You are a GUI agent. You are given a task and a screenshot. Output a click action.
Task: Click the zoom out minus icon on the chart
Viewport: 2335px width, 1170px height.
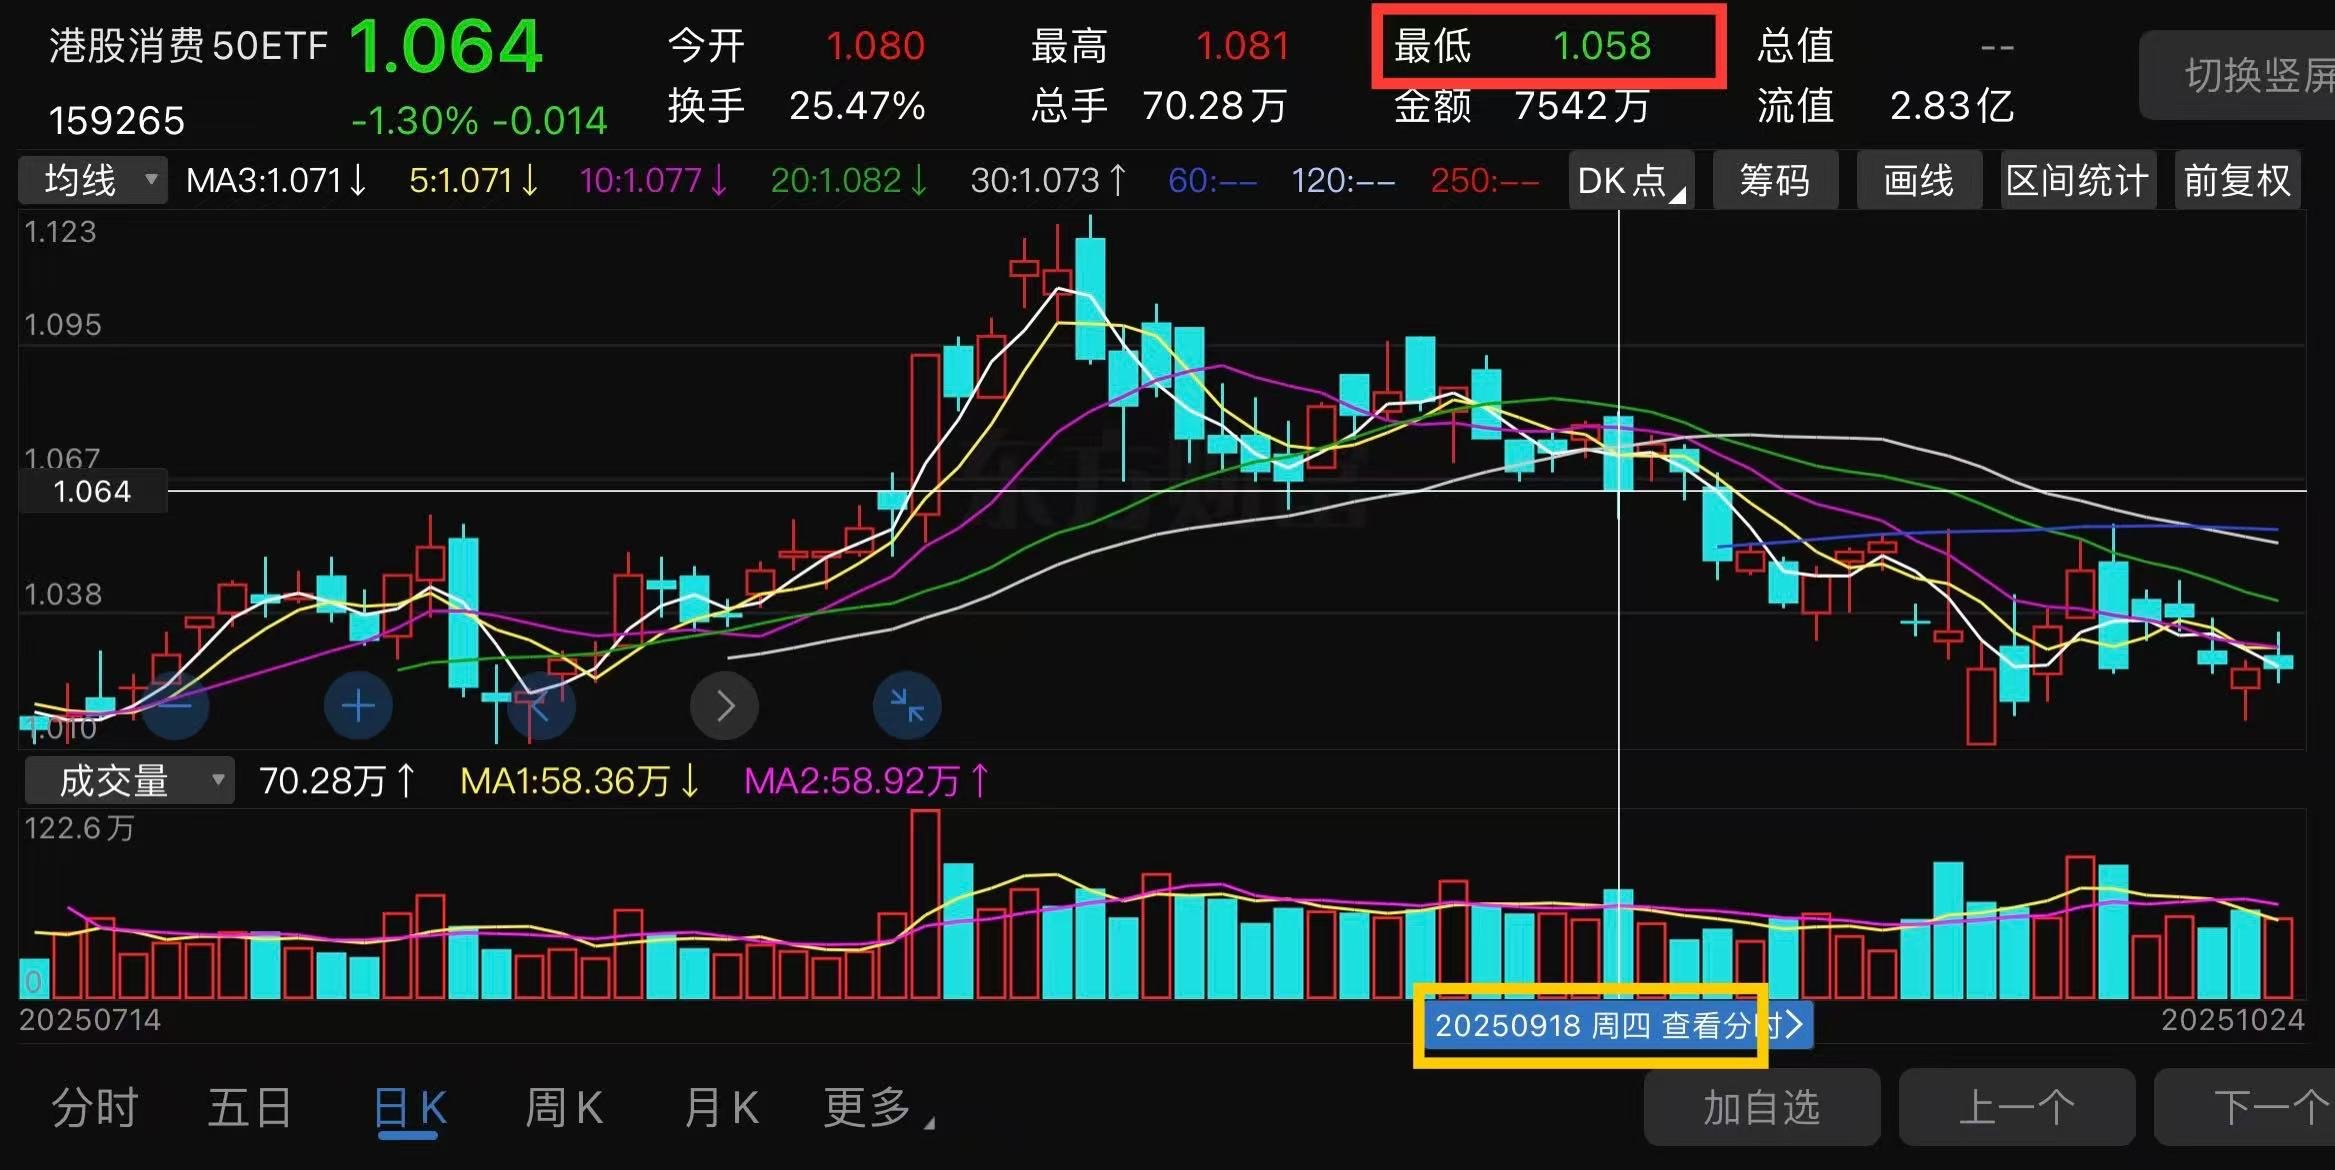[175, 706]
